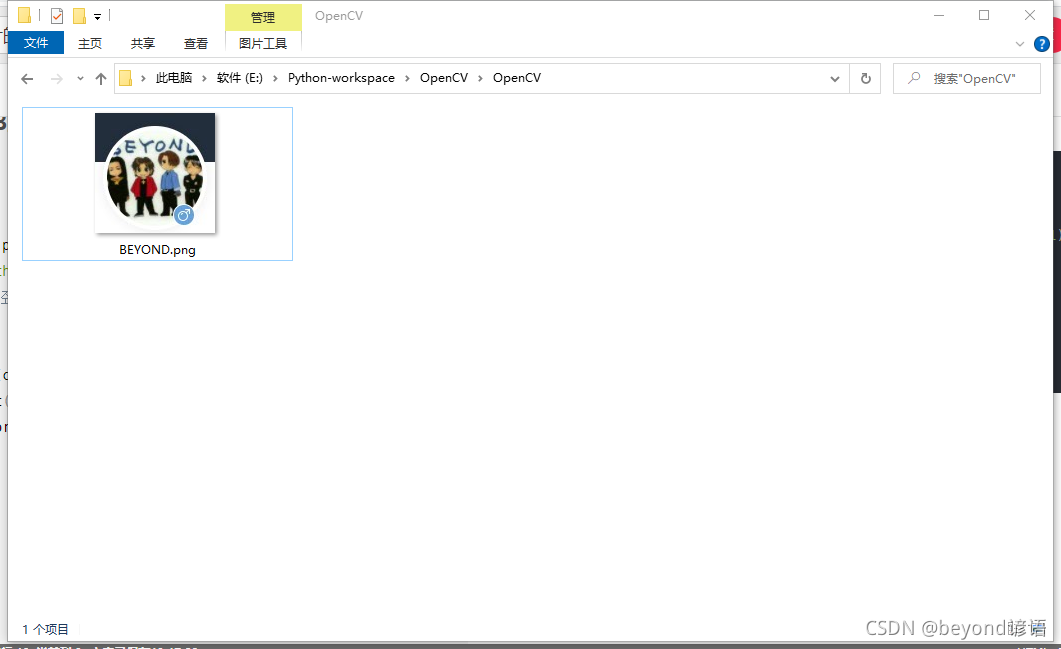Screen dimensions: 1061x649
Task: Open the 图片工具 ribbon tab
Action: coord(263,43)
